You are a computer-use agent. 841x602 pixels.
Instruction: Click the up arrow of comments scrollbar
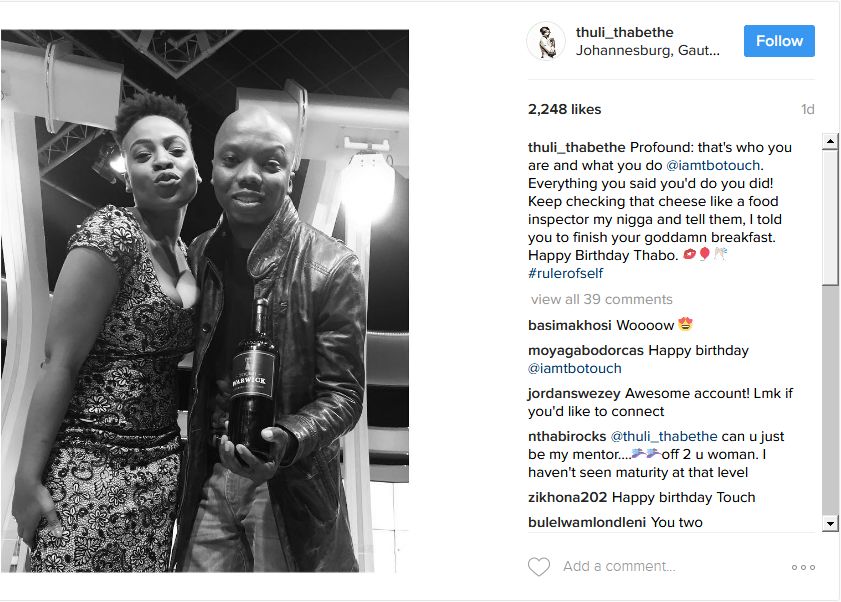[830, 142]
